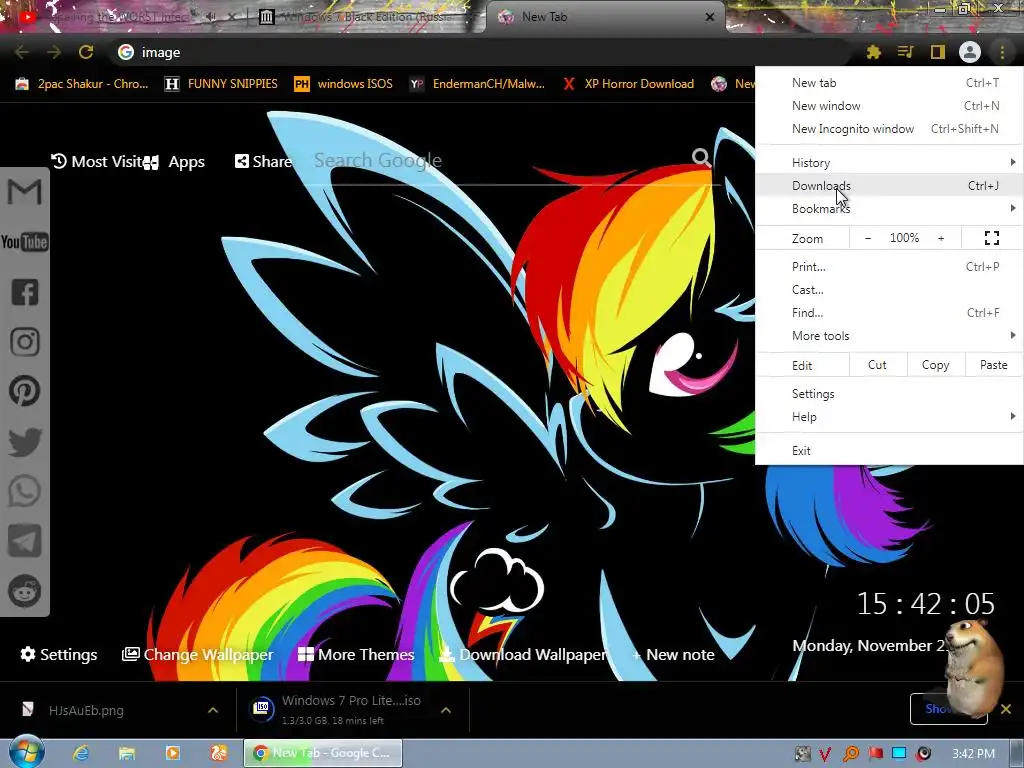Open Telegram from the left sidebar
1024x768 pixels.
[x=25, y=541]
